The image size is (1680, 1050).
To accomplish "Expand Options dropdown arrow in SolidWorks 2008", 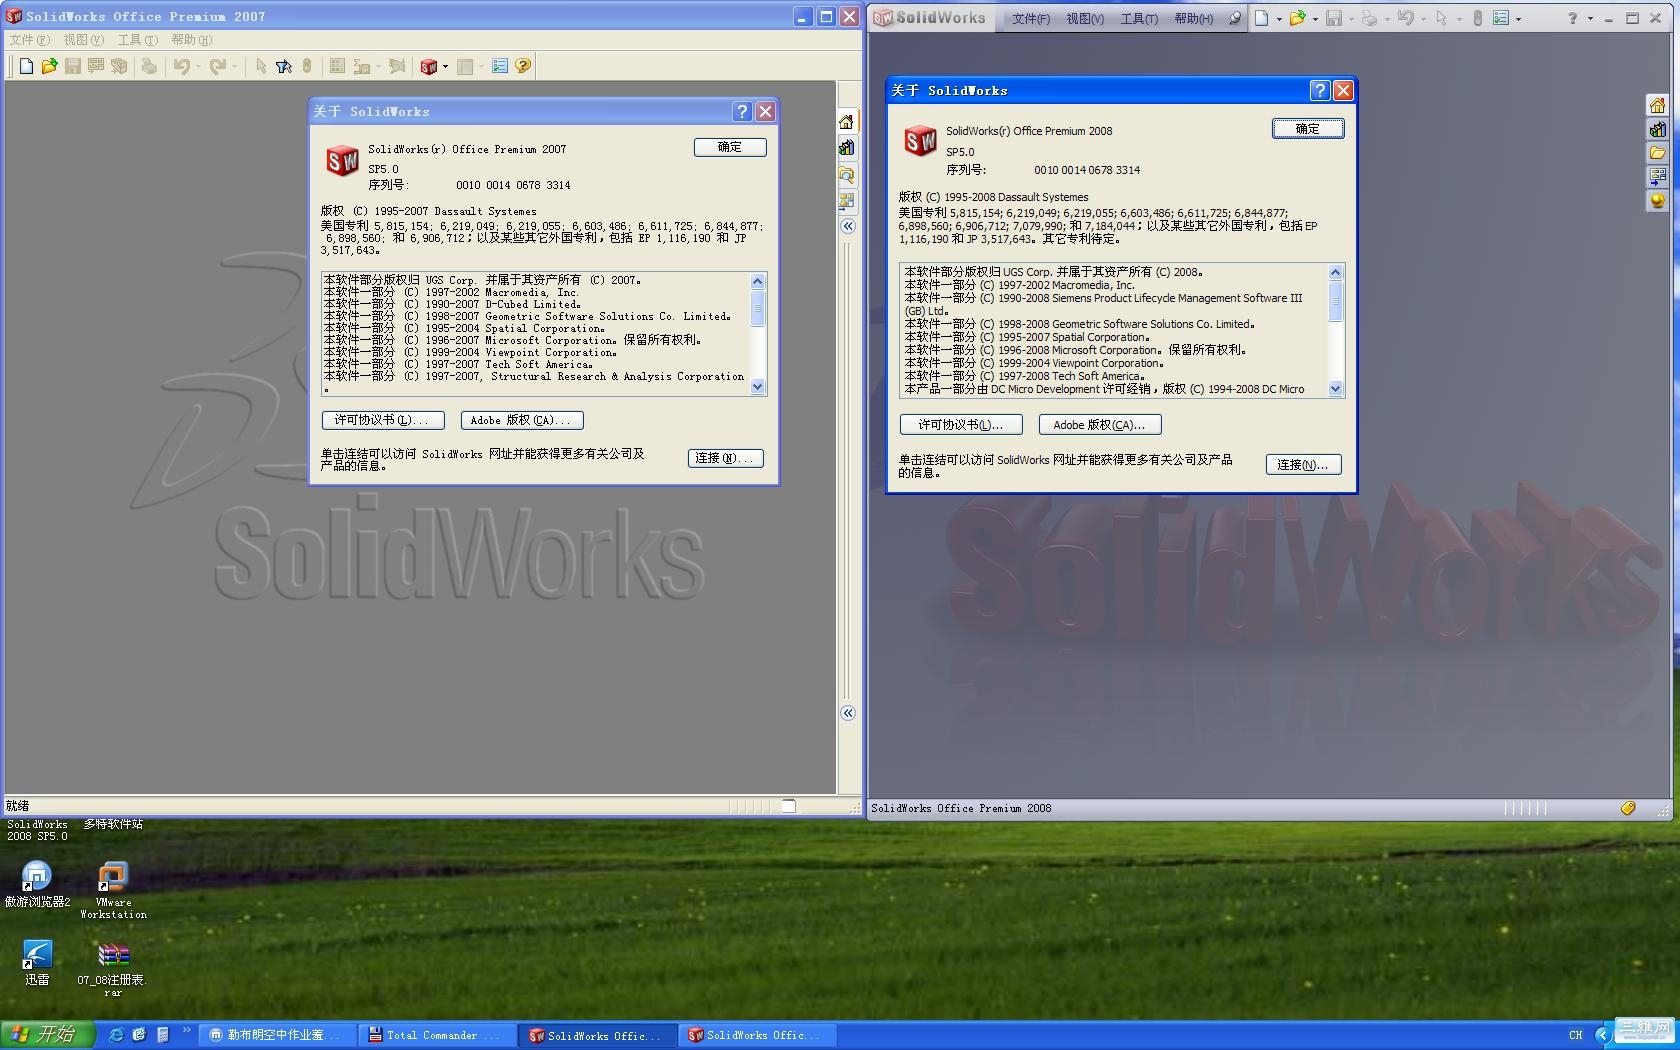I will coord(1518,19).
